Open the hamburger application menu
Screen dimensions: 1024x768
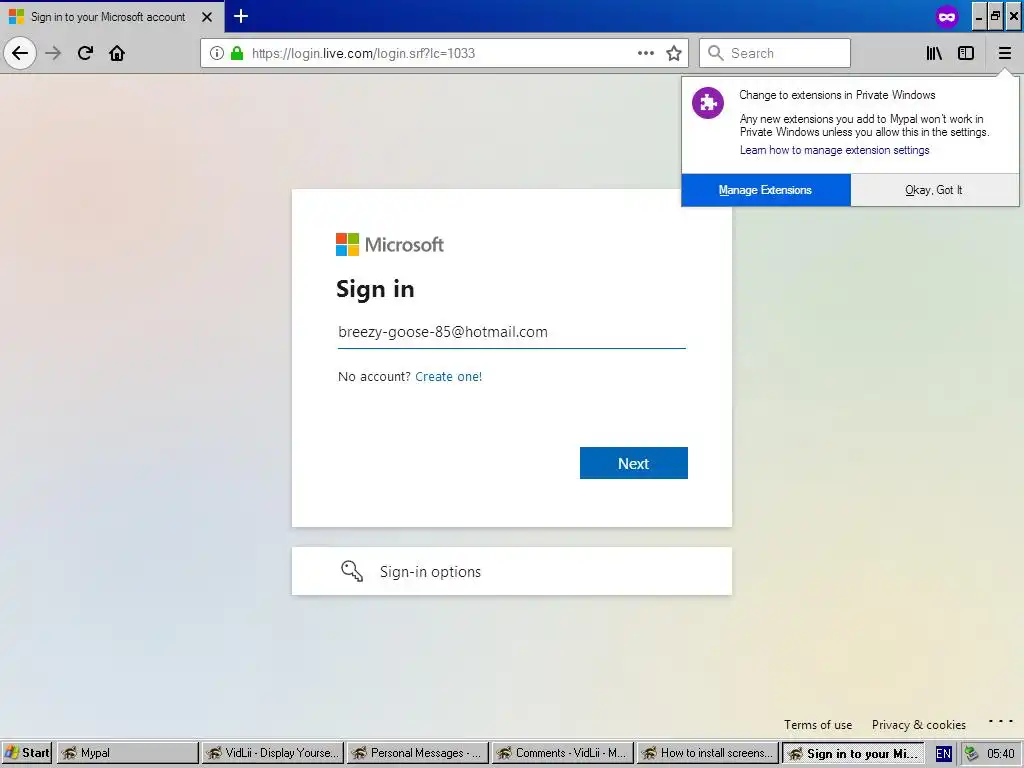[x=1004, y=53]
